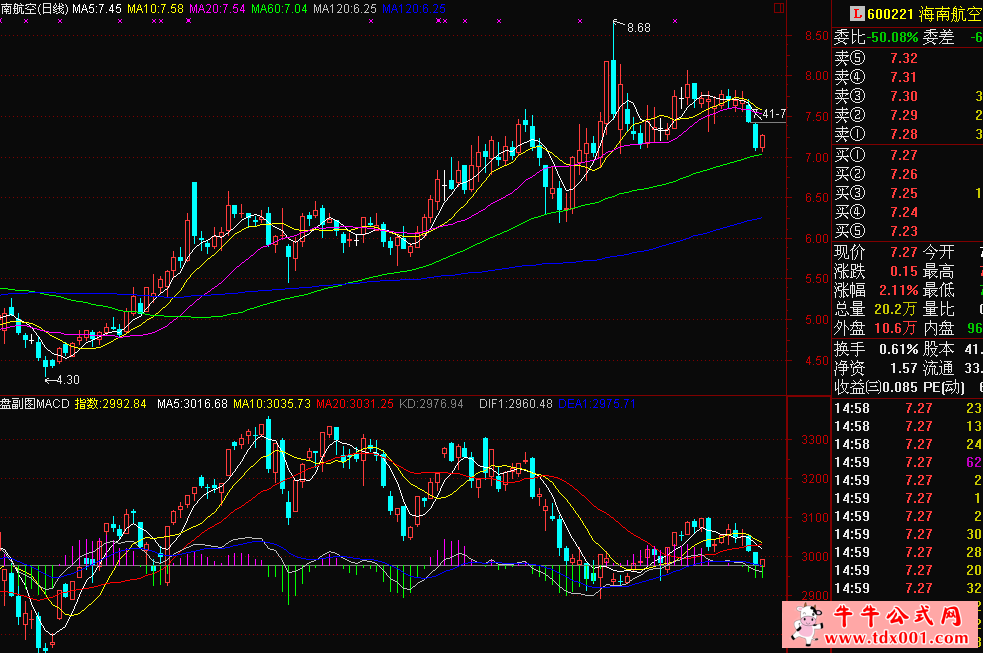983x653 pixels.
Task: Click the 净资 1.57 value
Action: tap(904, 368)
